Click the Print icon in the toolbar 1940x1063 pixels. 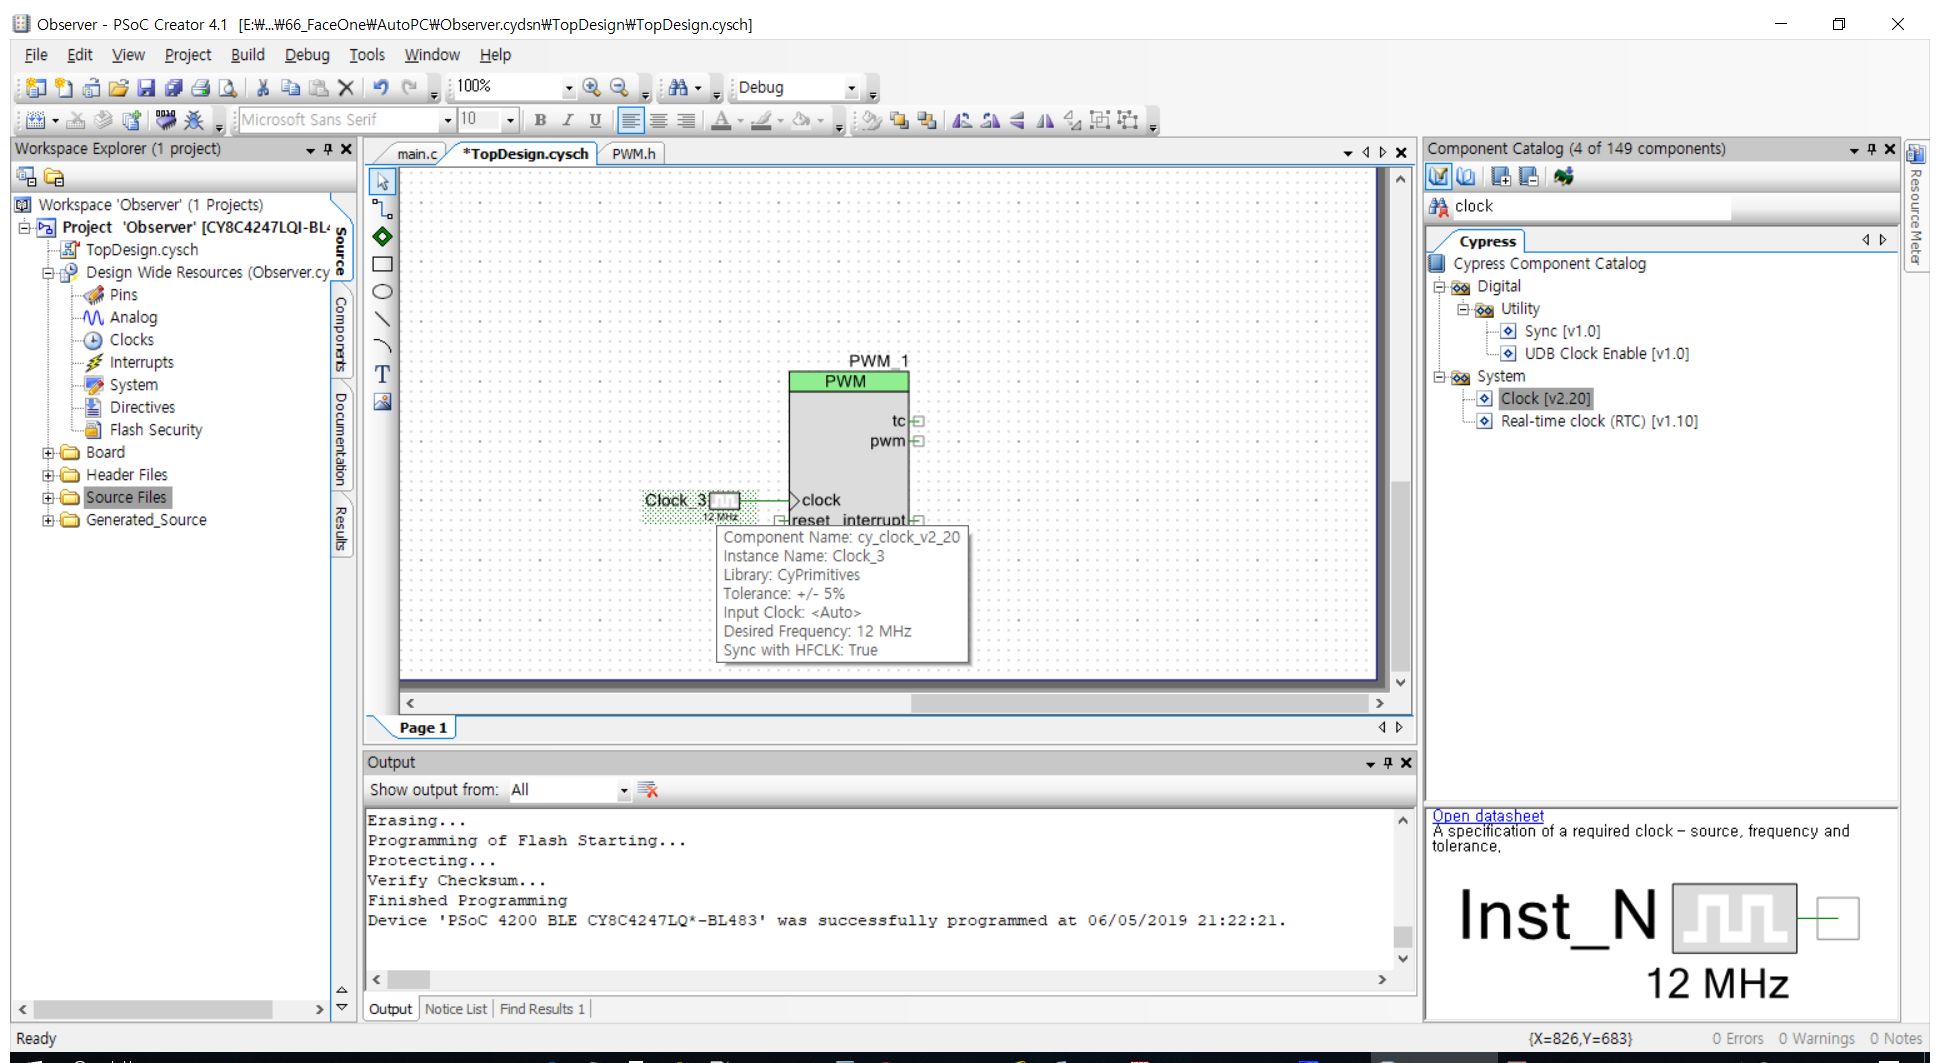(200, 88)
